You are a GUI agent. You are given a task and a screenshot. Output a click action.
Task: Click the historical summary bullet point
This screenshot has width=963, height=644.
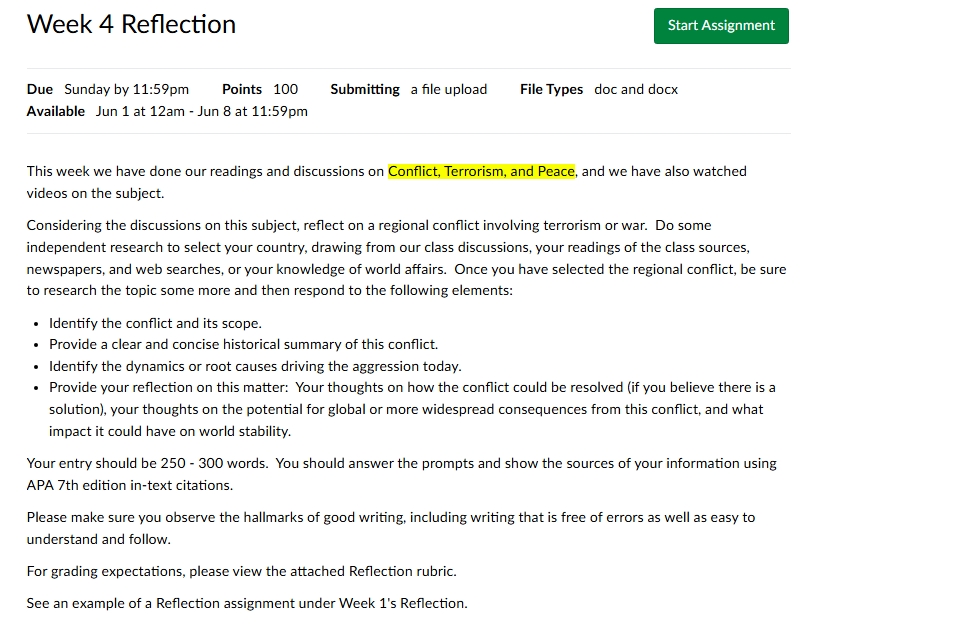click(x=243, y=344)
